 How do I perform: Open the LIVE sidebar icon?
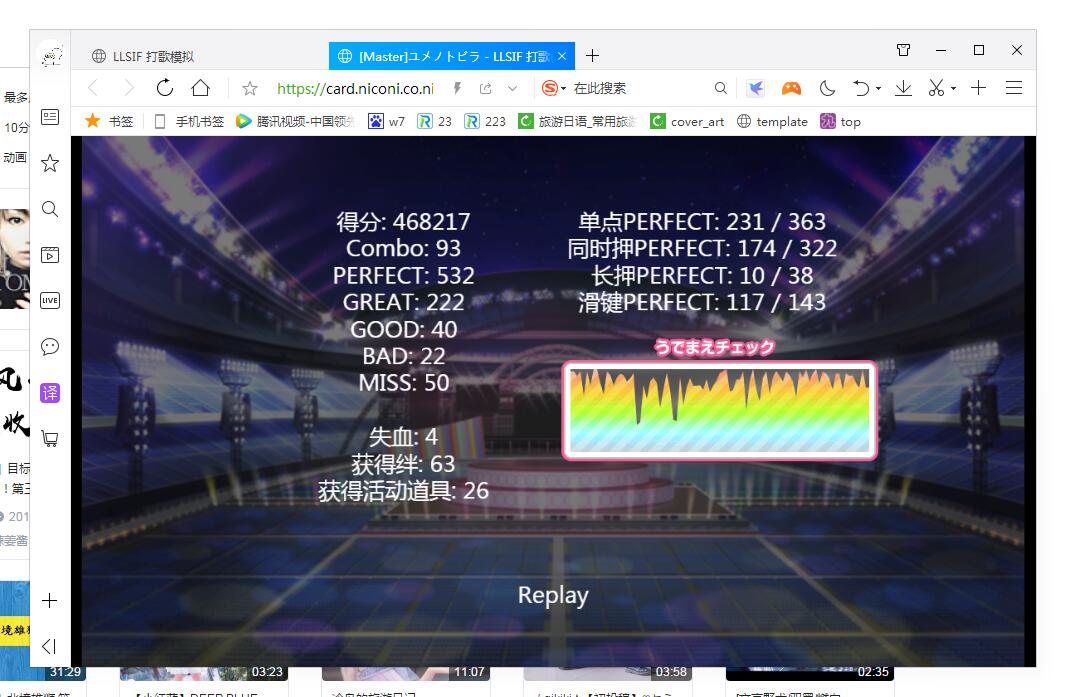[50, 301]
